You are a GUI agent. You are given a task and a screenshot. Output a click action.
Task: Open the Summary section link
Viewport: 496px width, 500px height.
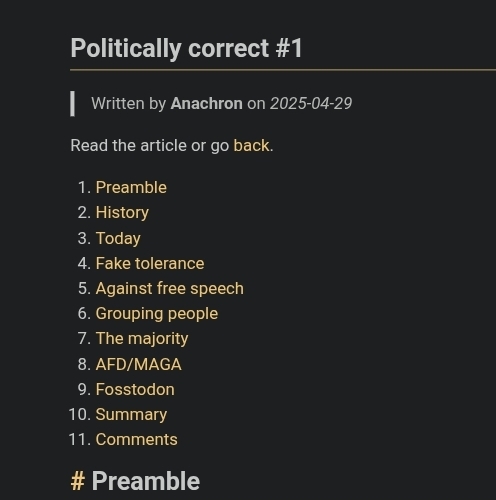click(x=131, y=415)
